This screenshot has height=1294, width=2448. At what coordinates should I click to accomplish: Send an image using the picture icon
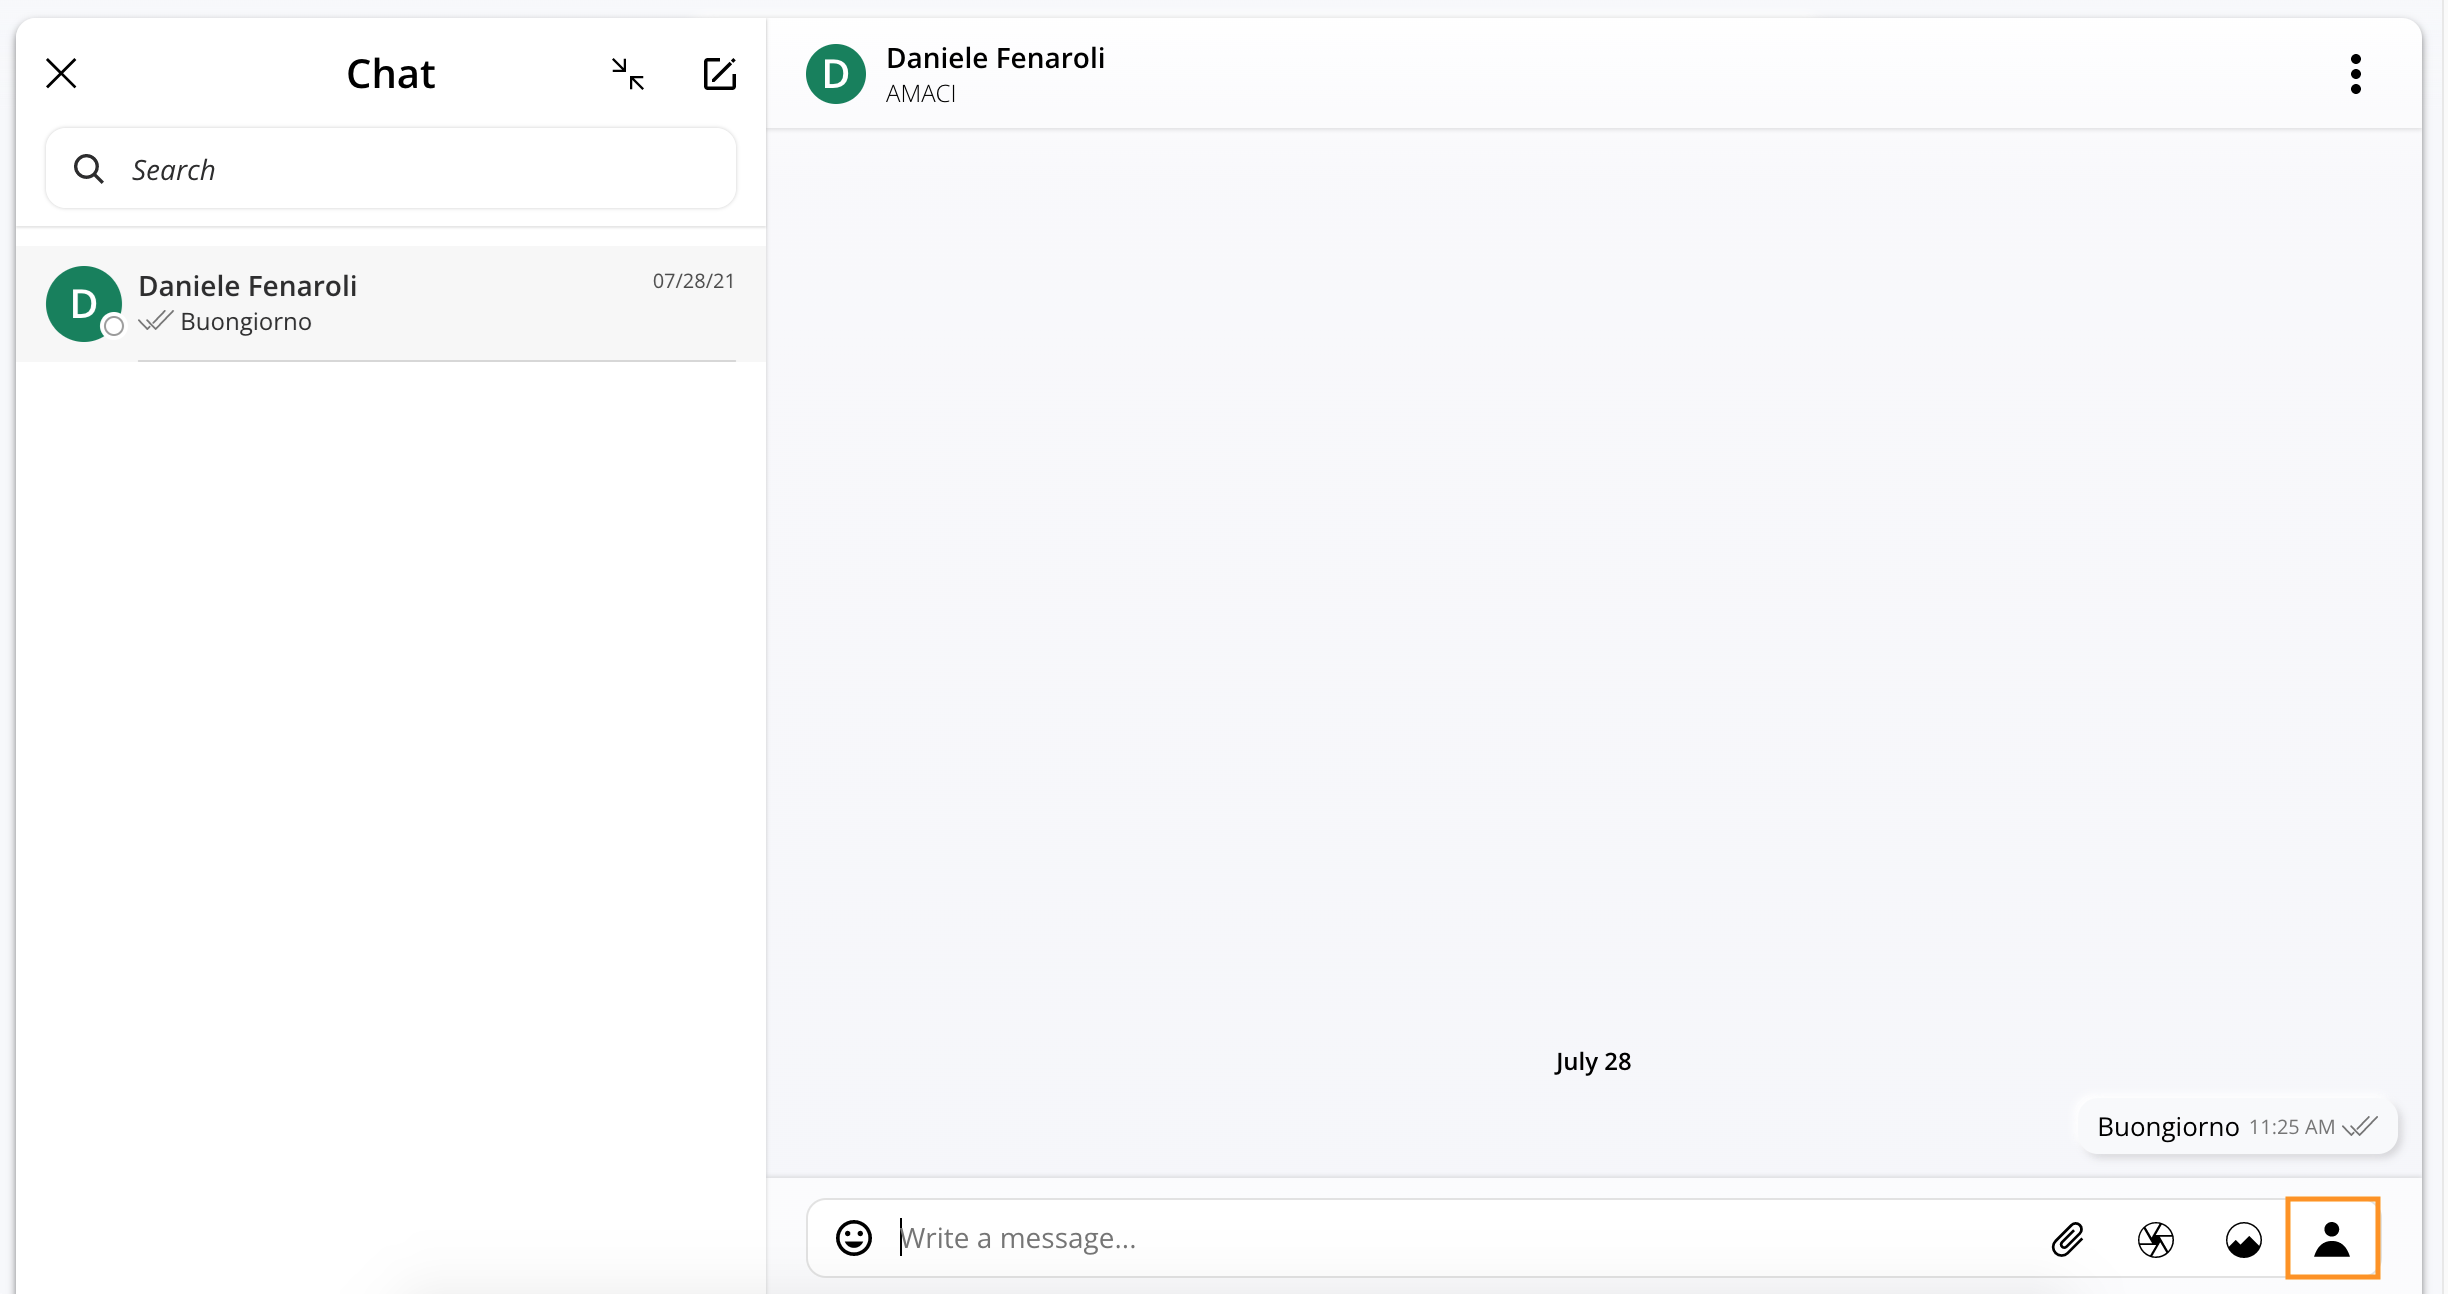pyautogui.click(x=2244, y=1239)
